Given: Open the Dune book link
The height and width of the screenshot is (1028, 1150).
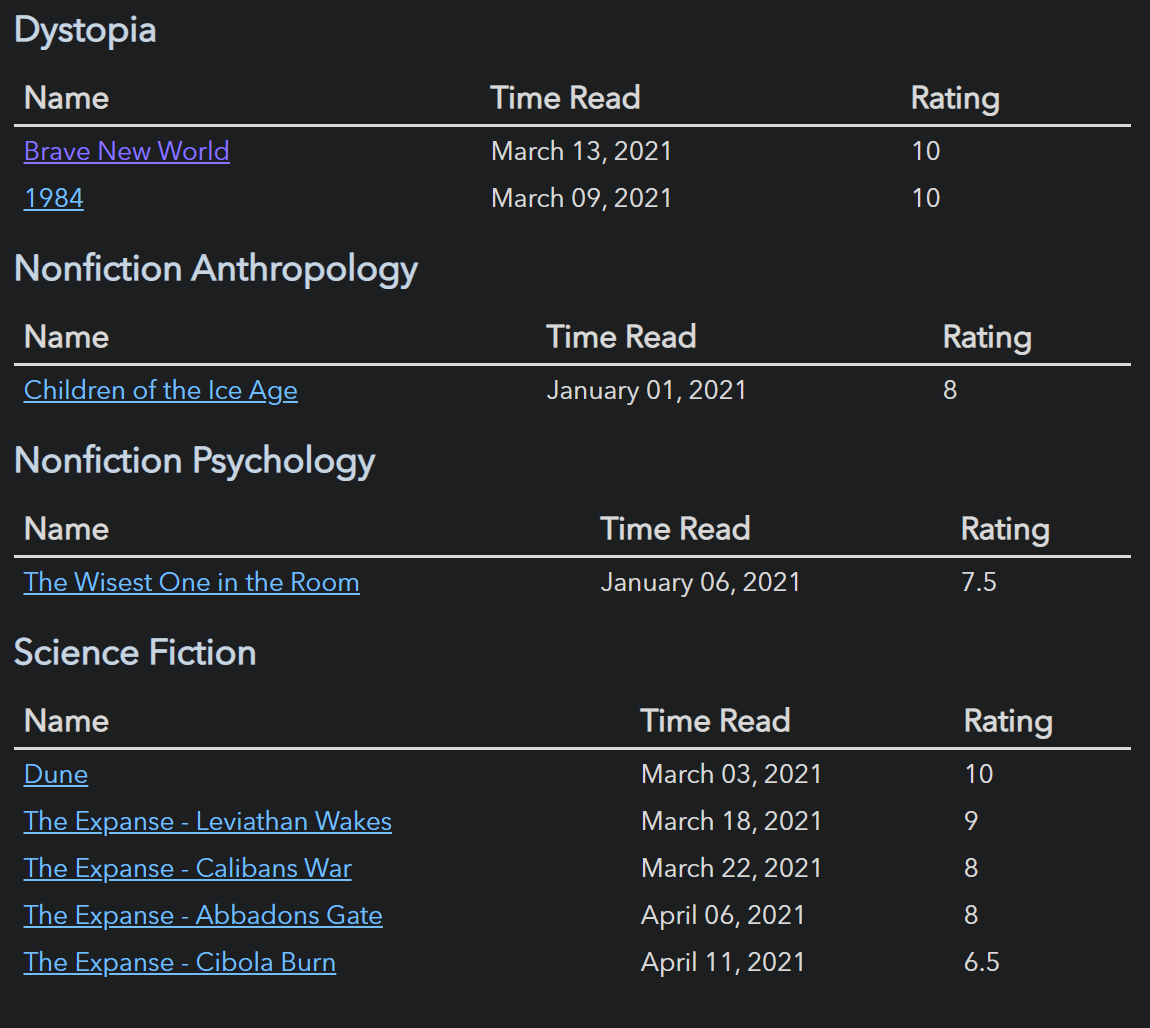Looking at the screenshot, I should coord(55,774).
